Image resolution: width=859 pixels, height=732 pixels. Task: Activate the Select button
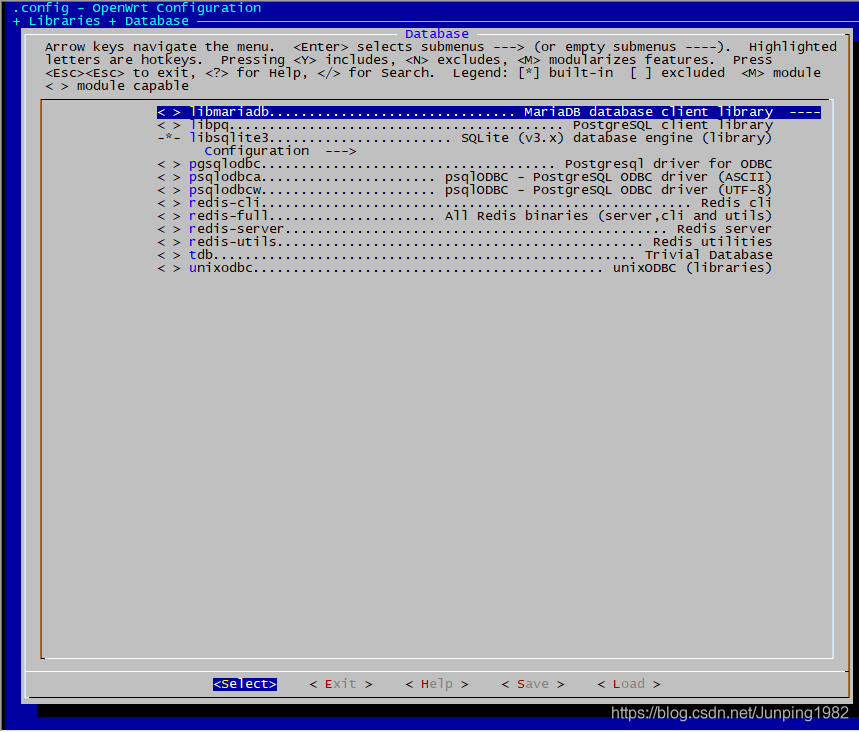245,685
